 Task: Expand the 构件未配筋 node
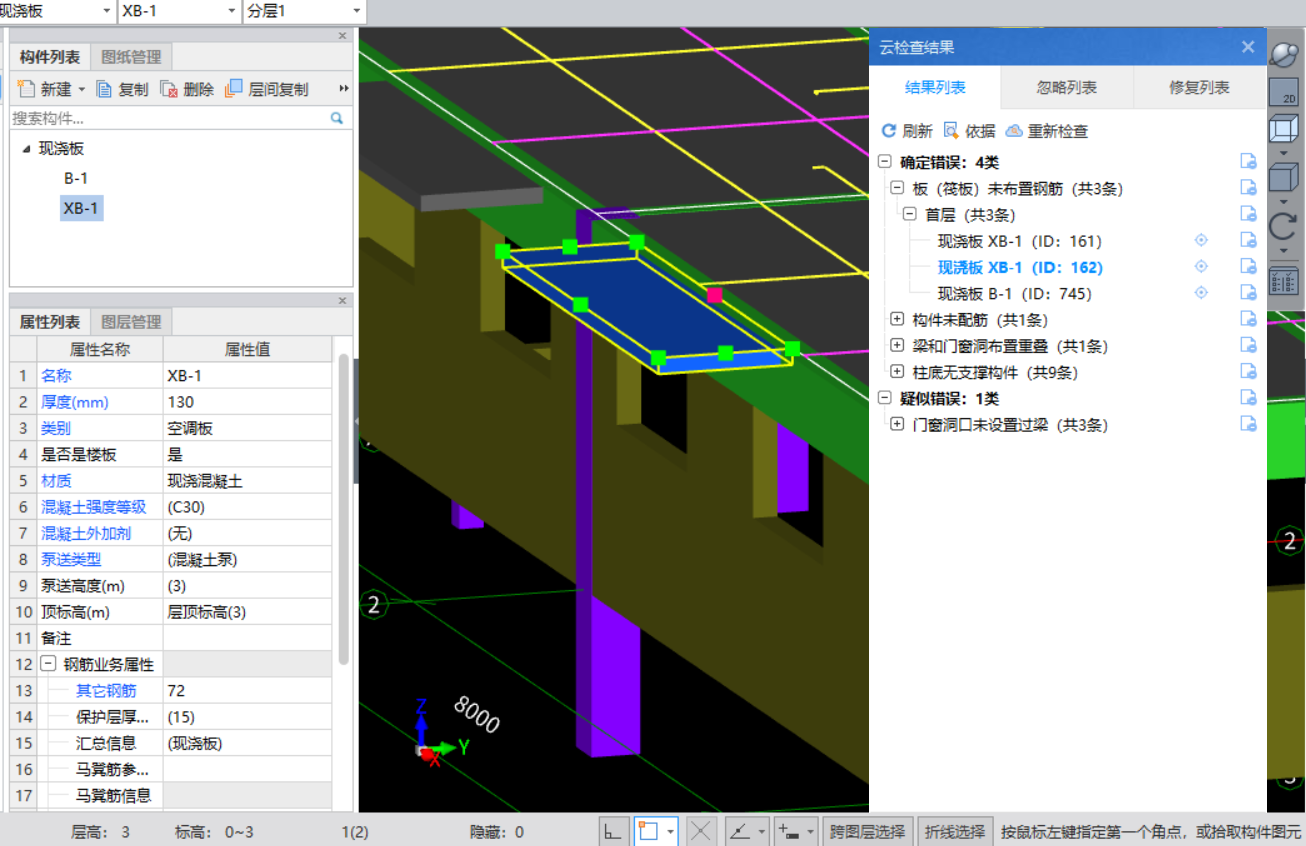pyautogui.click(x=897, y=319)
